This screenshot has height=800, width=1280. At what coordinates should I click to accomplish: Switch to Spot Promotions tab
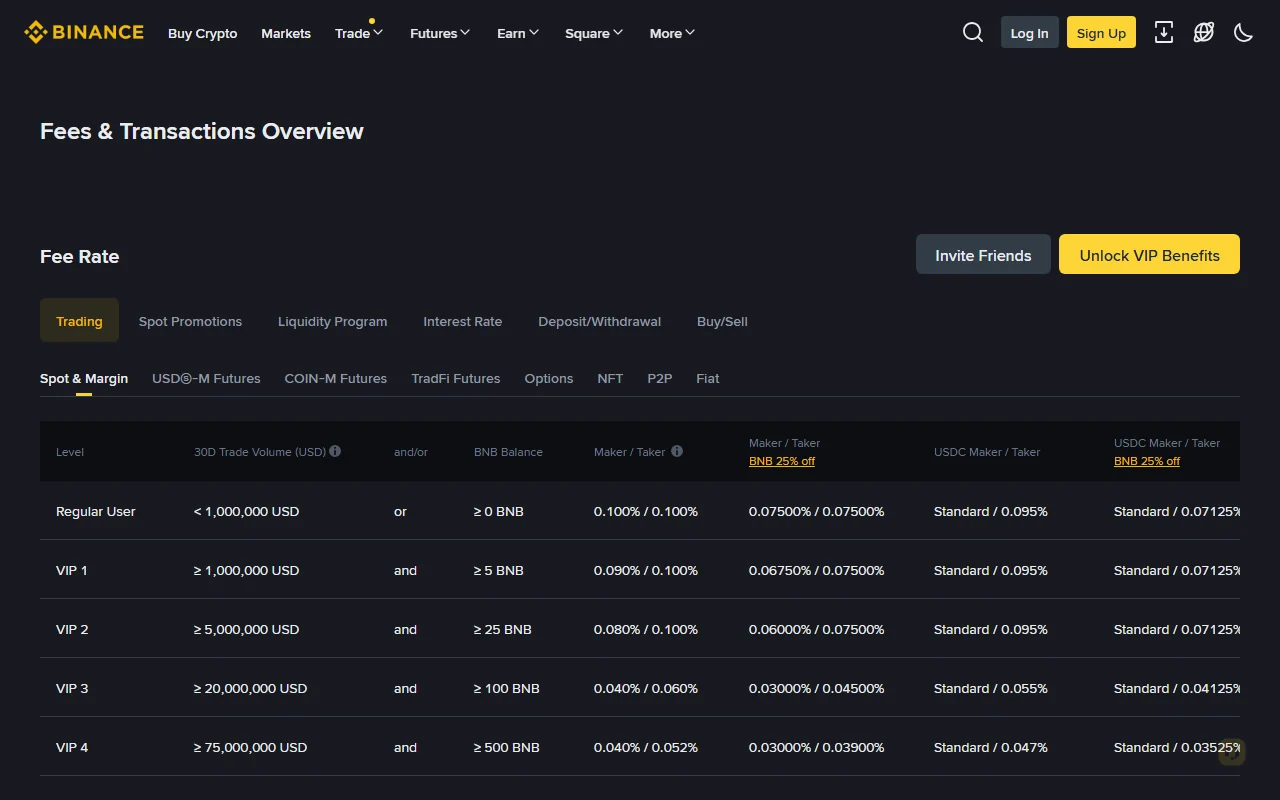pos(190,321)
